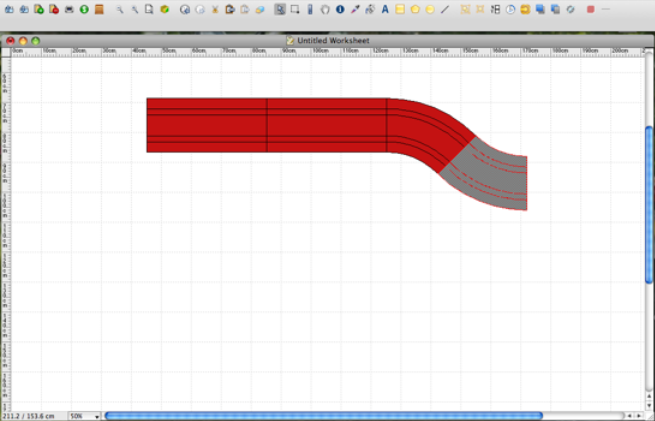This screenshot has height=421, width=655.
Task: Click the brown book library icon
Action: (x=99, y=9)
